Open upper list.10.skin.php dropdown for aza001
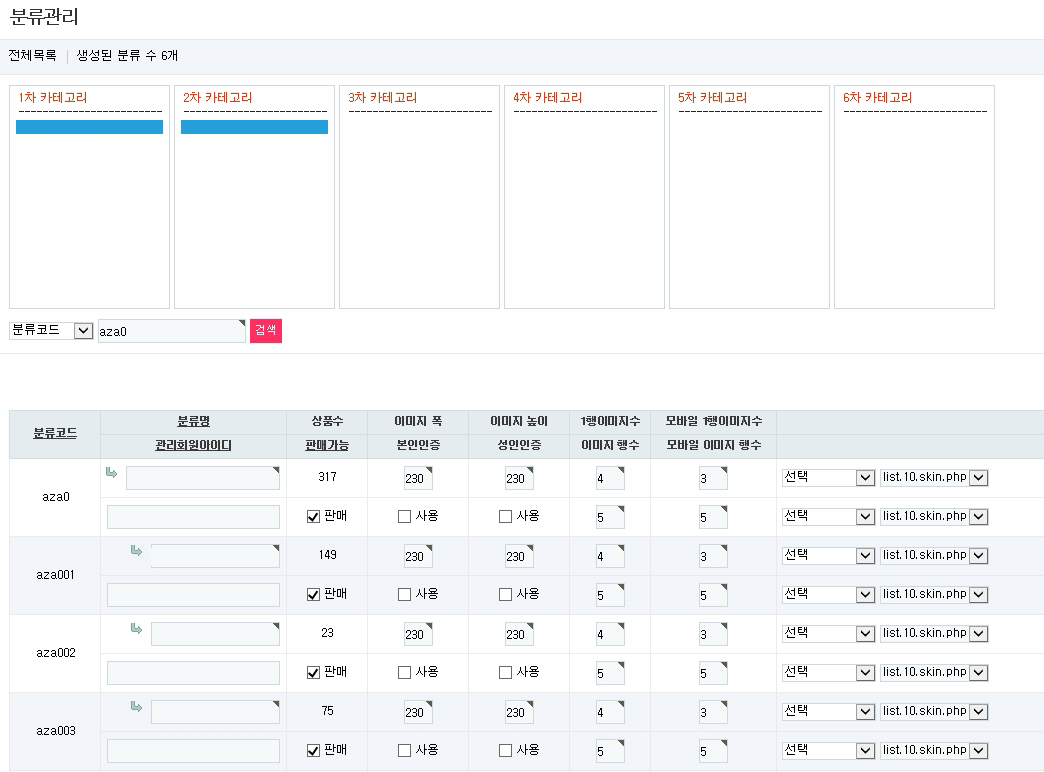Screen dimensions: 1044x772 tap(934, 556)
